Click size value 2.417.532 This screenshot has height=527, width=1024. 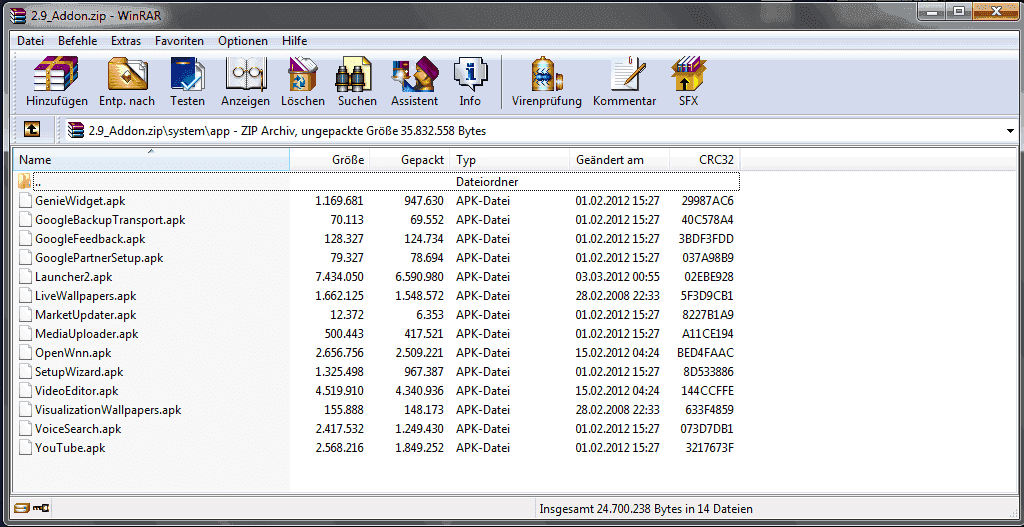(x=339, y=429)
